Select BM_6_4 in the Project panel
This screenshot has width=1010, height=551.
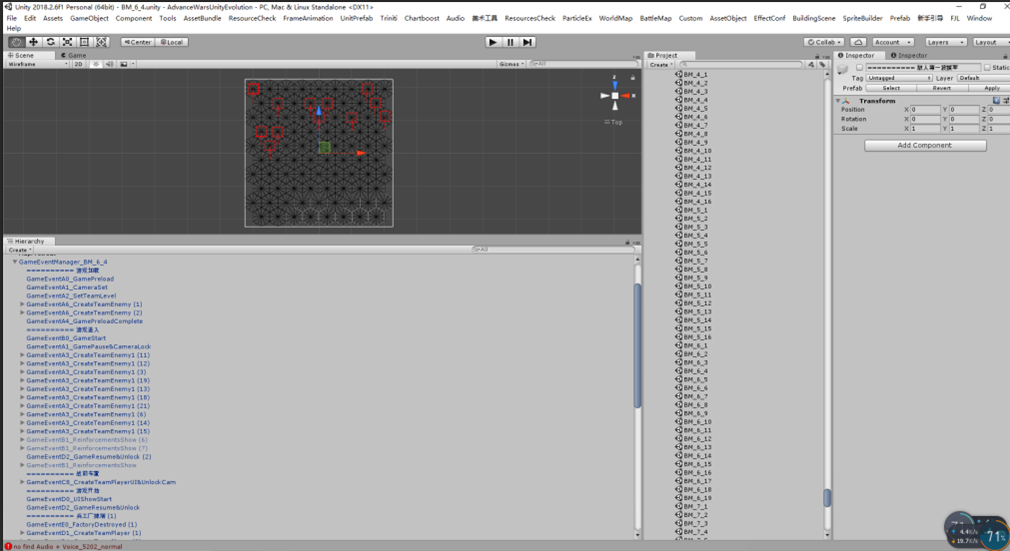tap(695, 371)
